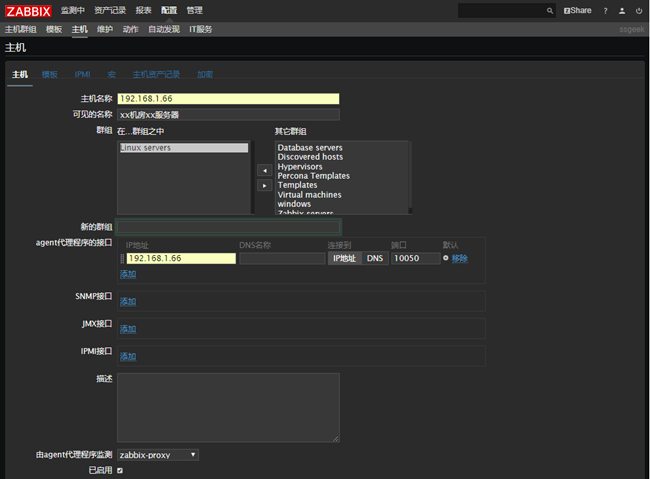Go to IT服务 submenu item
650x479 pixels.
point(201,29)
